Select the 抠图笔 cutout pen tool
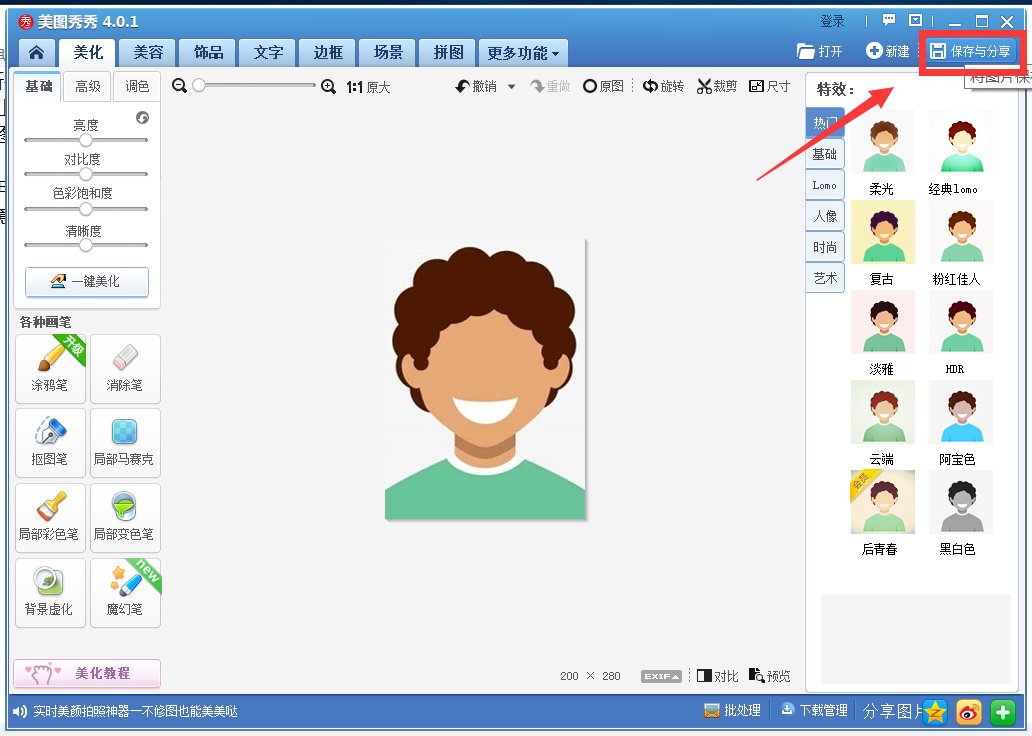This screenshot has width=1032, height=736. point(50,442)
